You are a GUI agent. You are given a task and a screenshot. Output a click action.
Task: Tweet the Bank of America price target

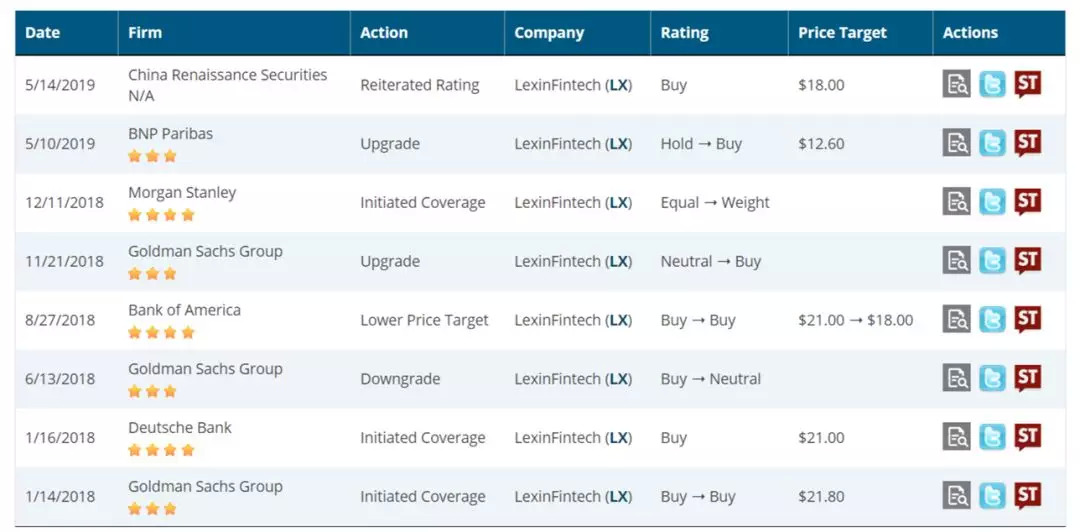tap(992, 320)
